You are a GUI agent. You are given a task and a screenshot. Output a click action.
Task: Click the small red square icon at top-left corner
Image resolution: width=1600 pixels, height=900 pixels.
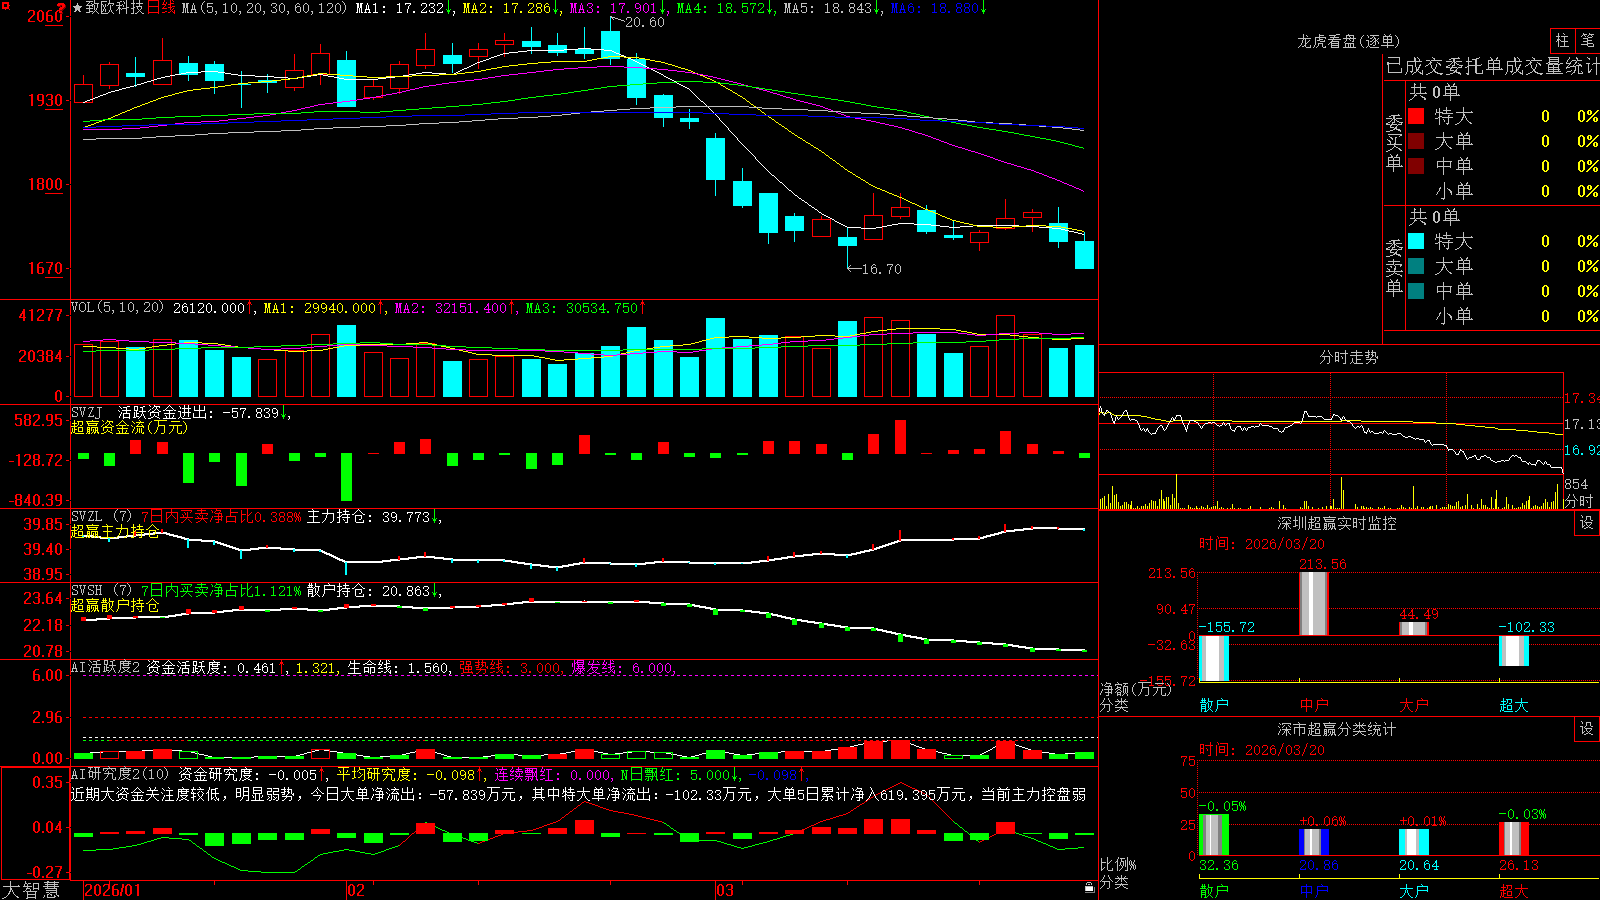5,6
